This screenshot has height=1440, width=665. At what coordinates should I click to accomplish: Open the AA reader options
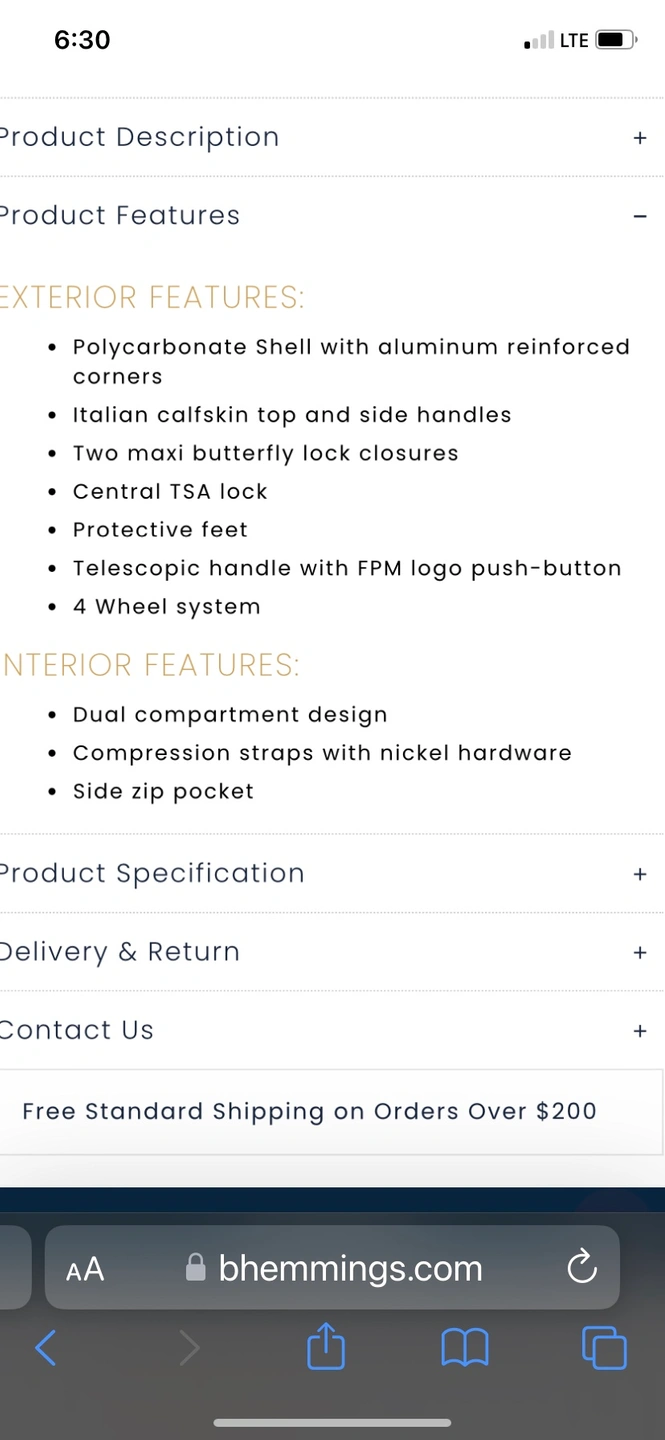coord(85,1270)
